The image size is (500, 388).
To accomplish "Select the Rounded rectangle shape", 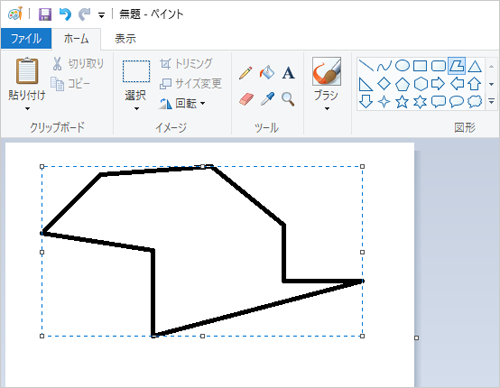I will (x=438, y=66).
